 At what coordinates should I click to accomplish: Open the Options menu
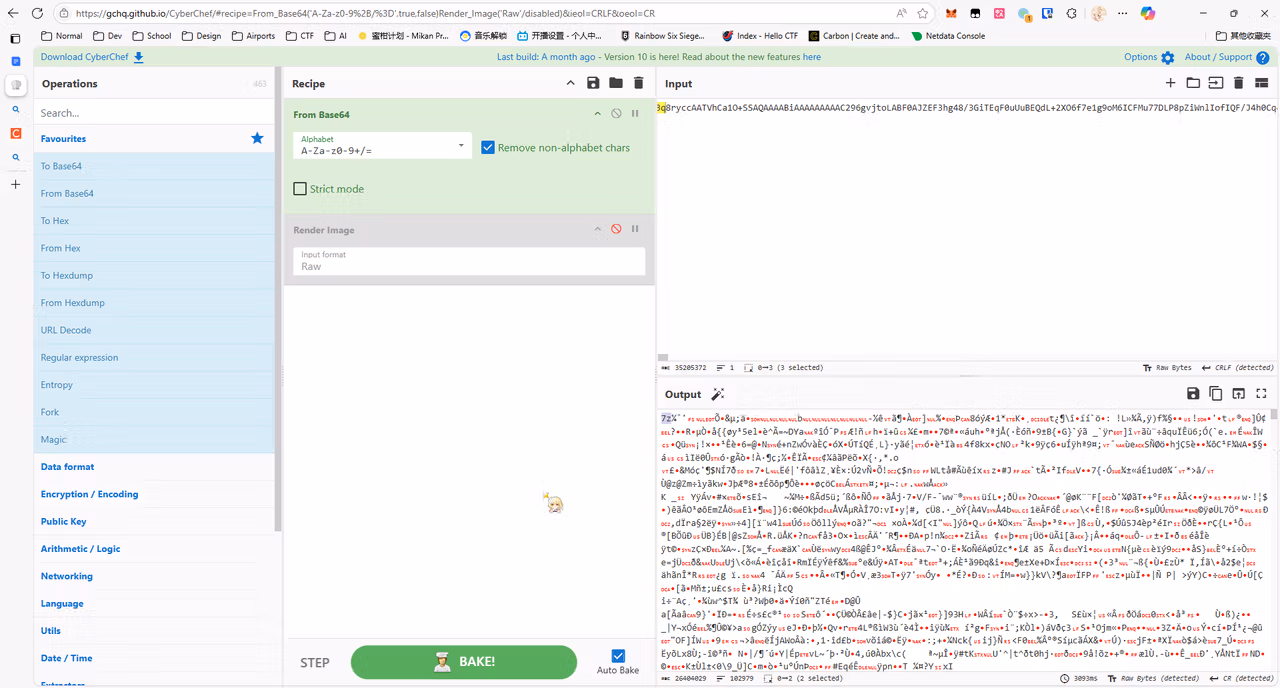[x=1149, y=57]
